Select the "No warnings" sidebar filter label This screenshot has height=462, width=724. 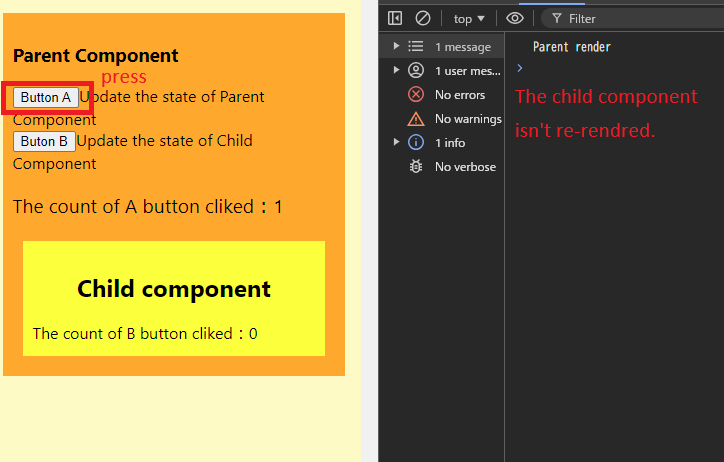(x=468, y=119)
